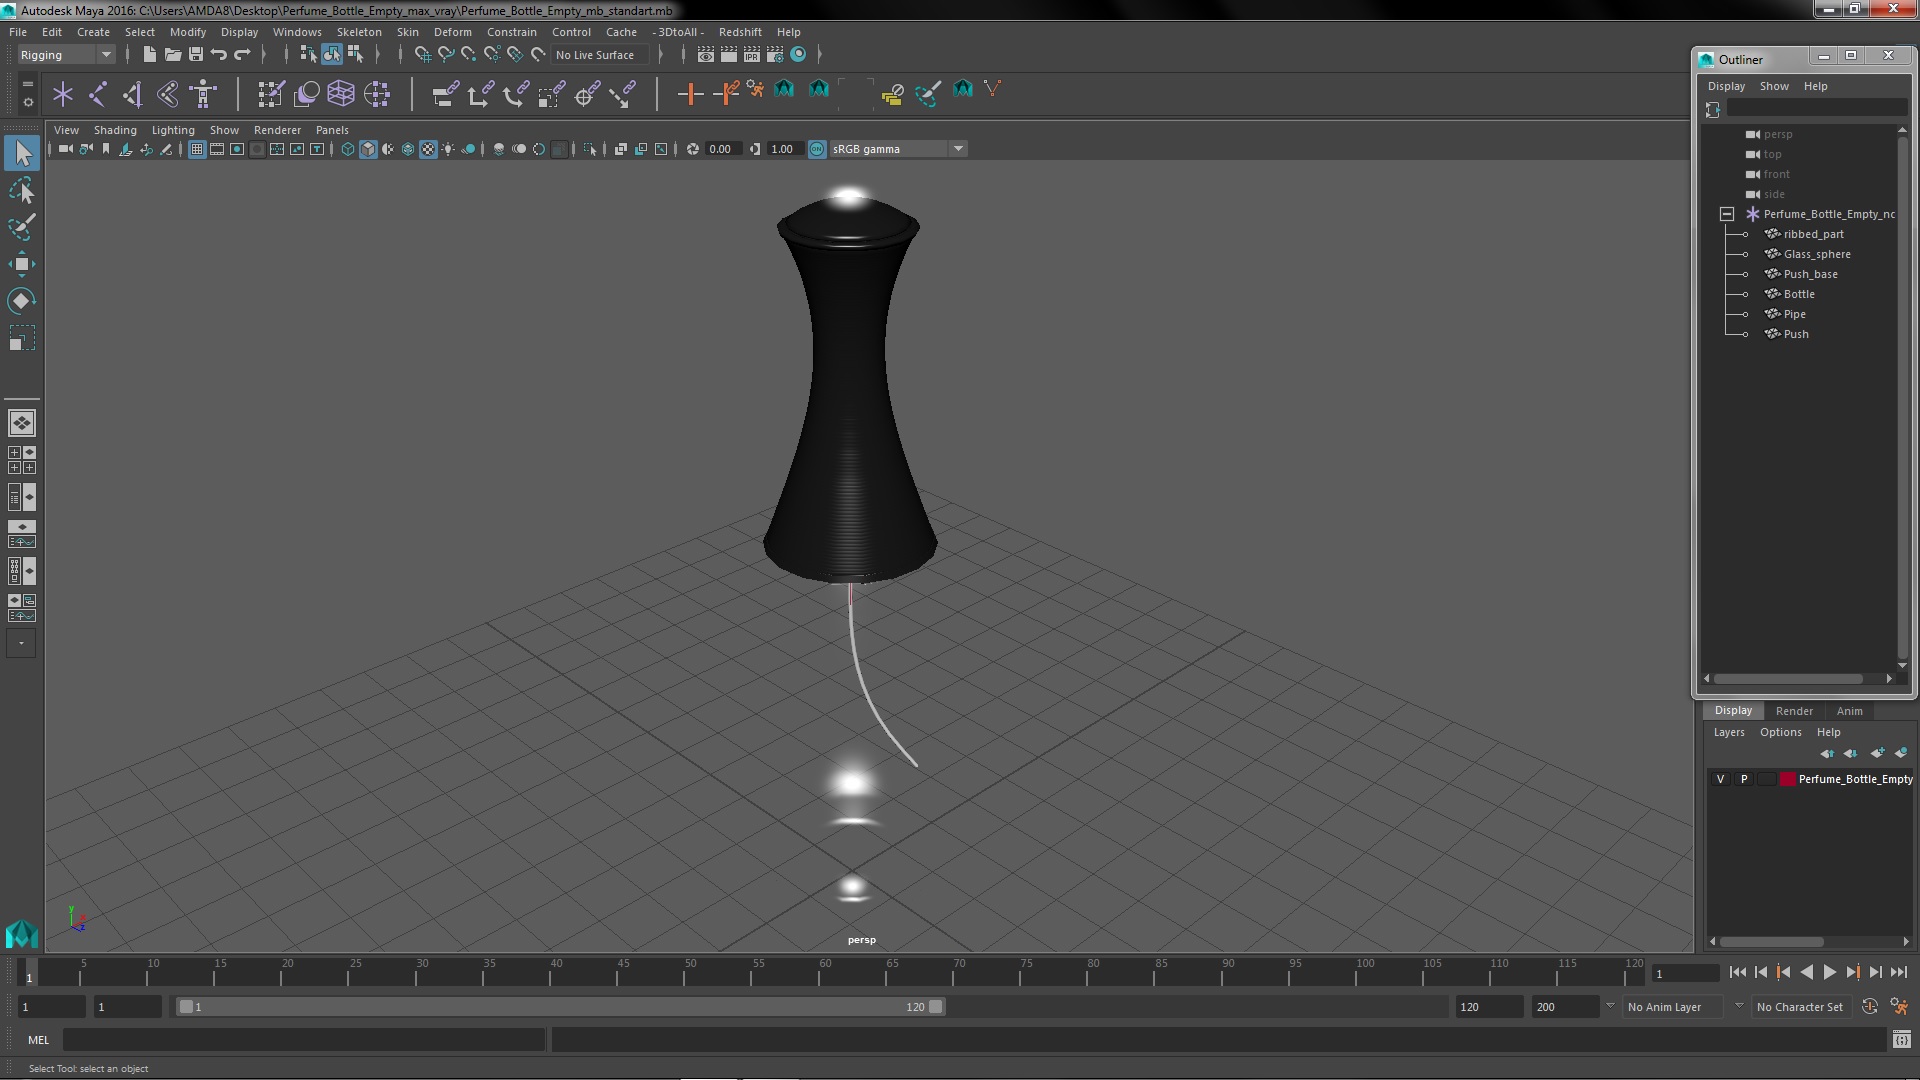Open the Rigging menu set dropdown
This screenshot has width=1920, height=1080.
(65, 55)
